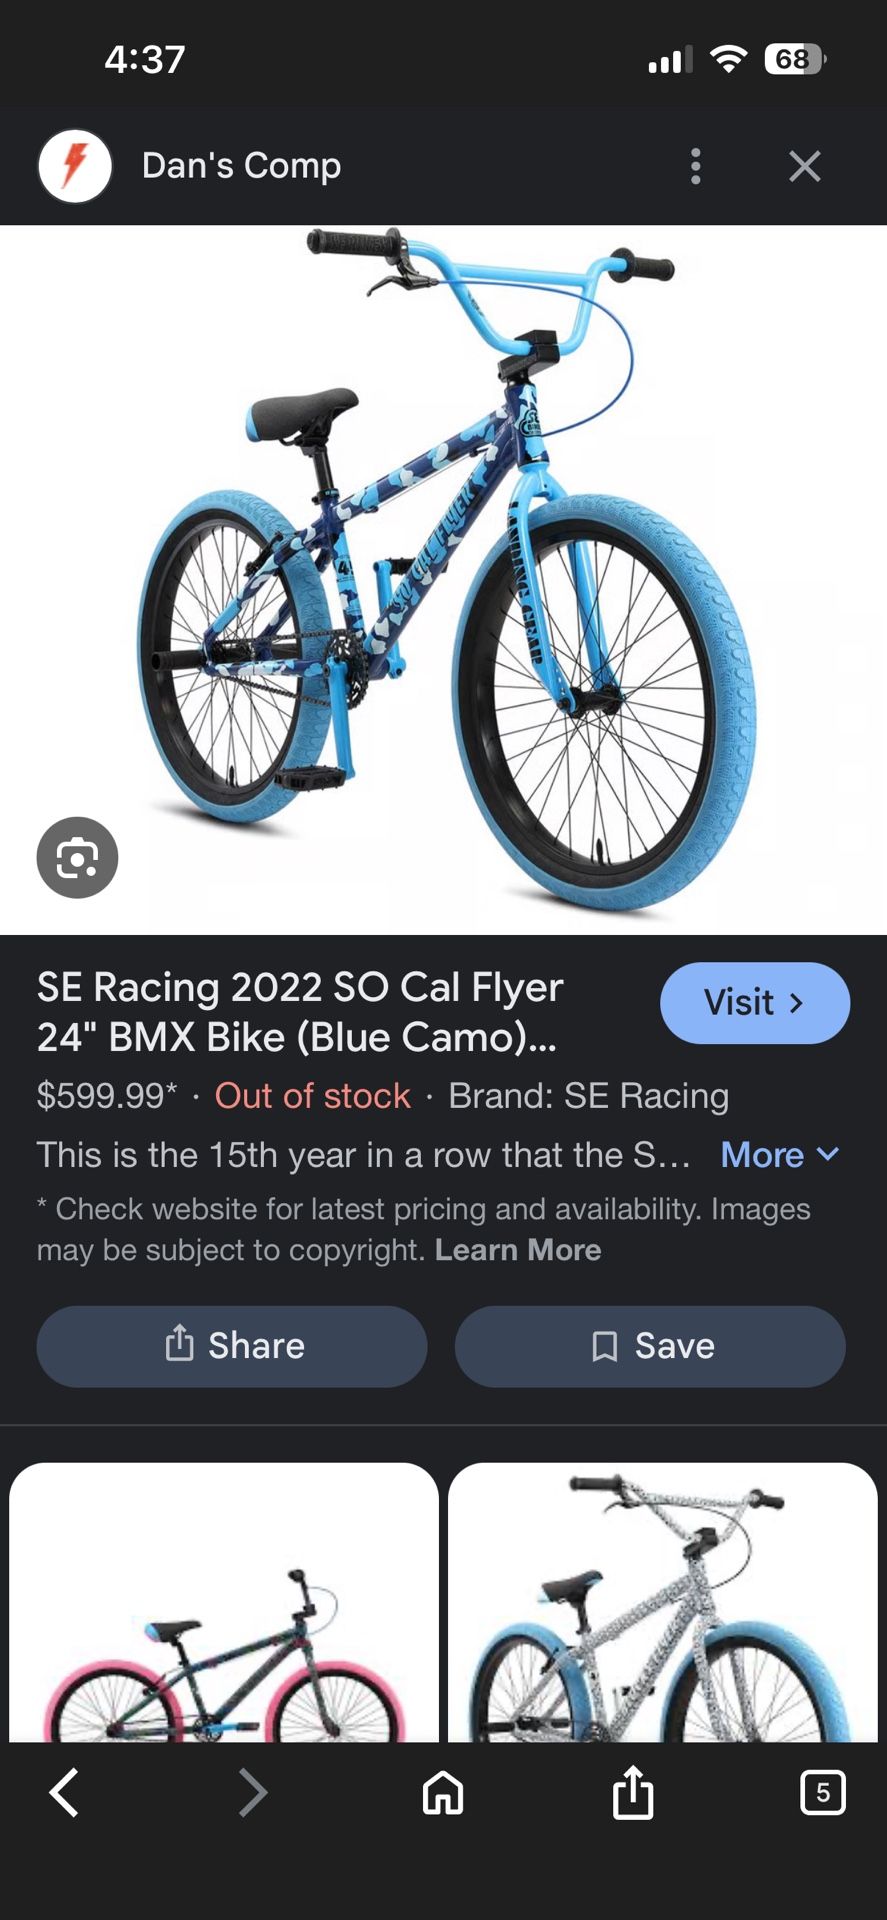Image resolution: width=887 pixels, height=1920 pixels.
Task: Open the Learn More copyright link
Action: 518,1250
